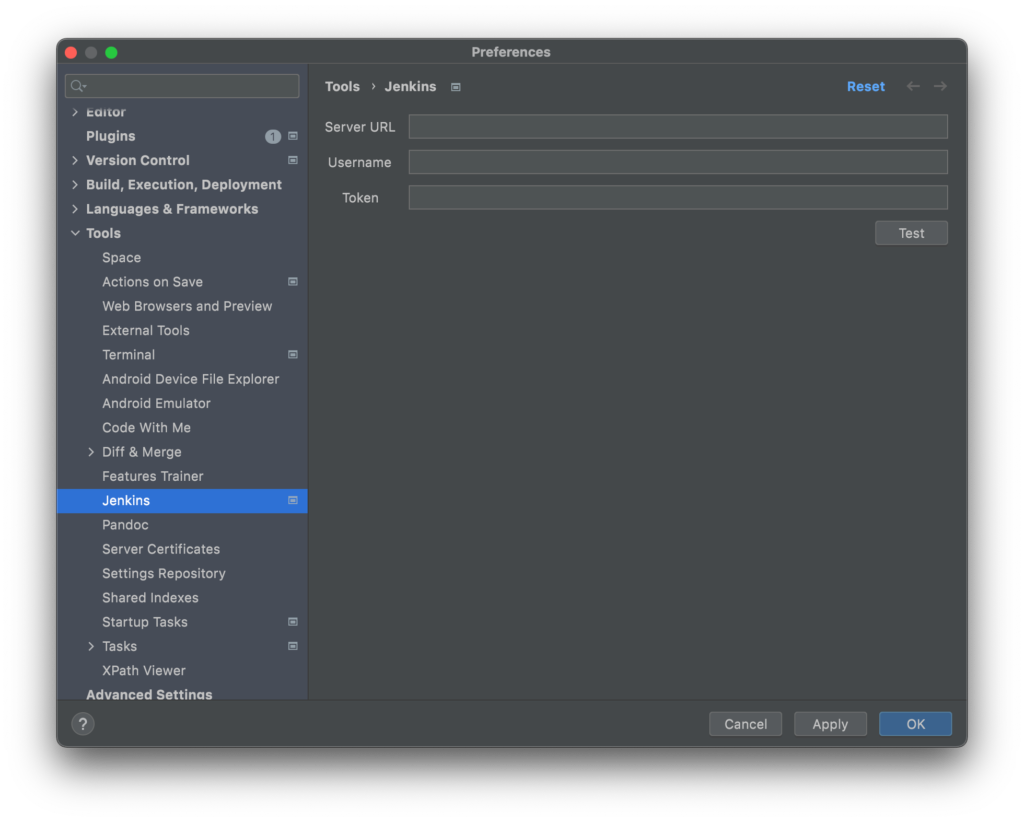Open Actions on Save settings
The height and width of the screenshot is (822, 1024).
point(152,281)
